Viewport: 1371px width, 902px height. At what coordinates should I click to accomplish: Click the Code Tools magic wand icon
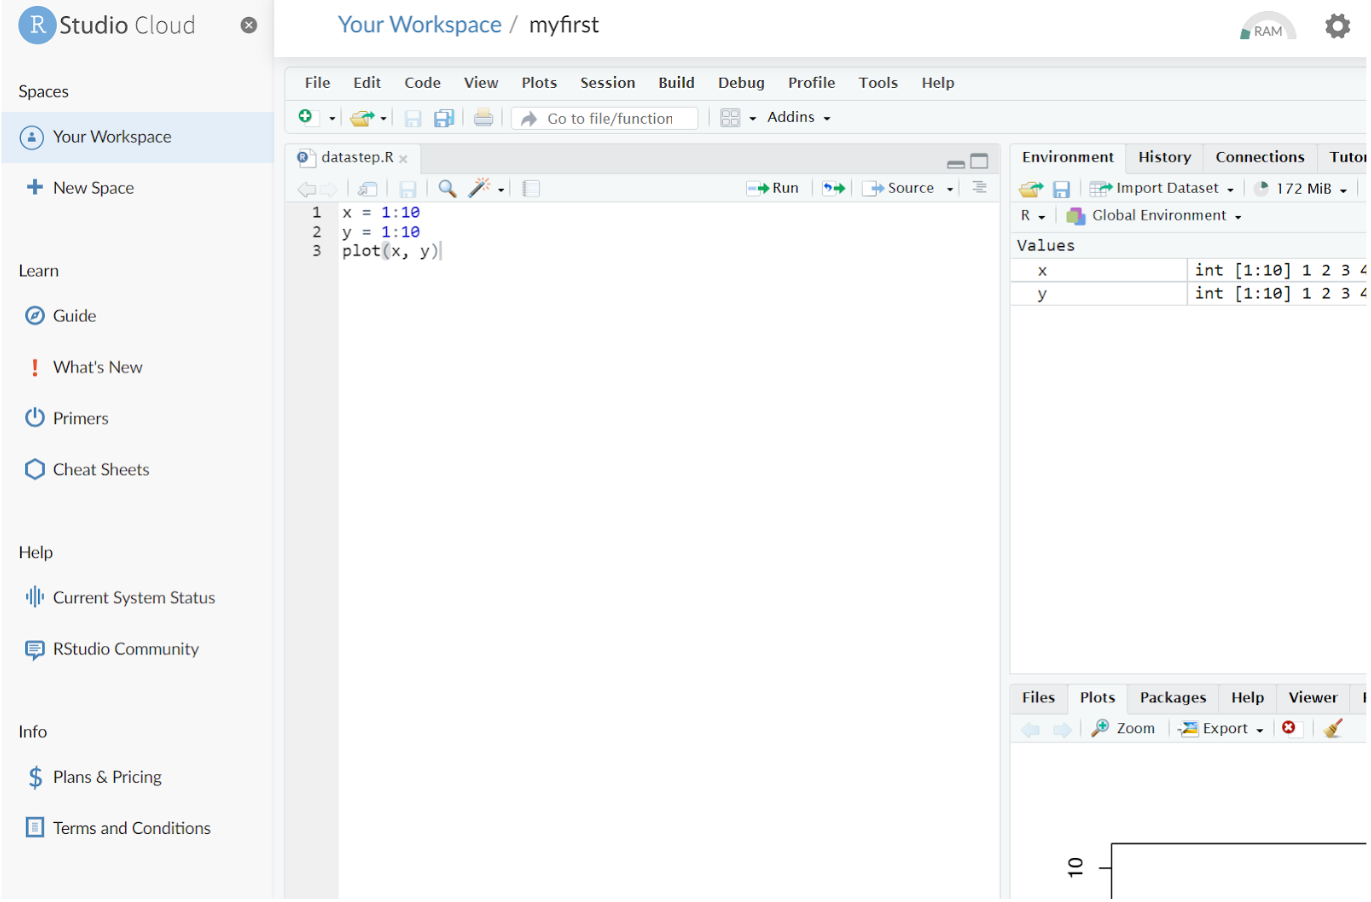(481, 188)
